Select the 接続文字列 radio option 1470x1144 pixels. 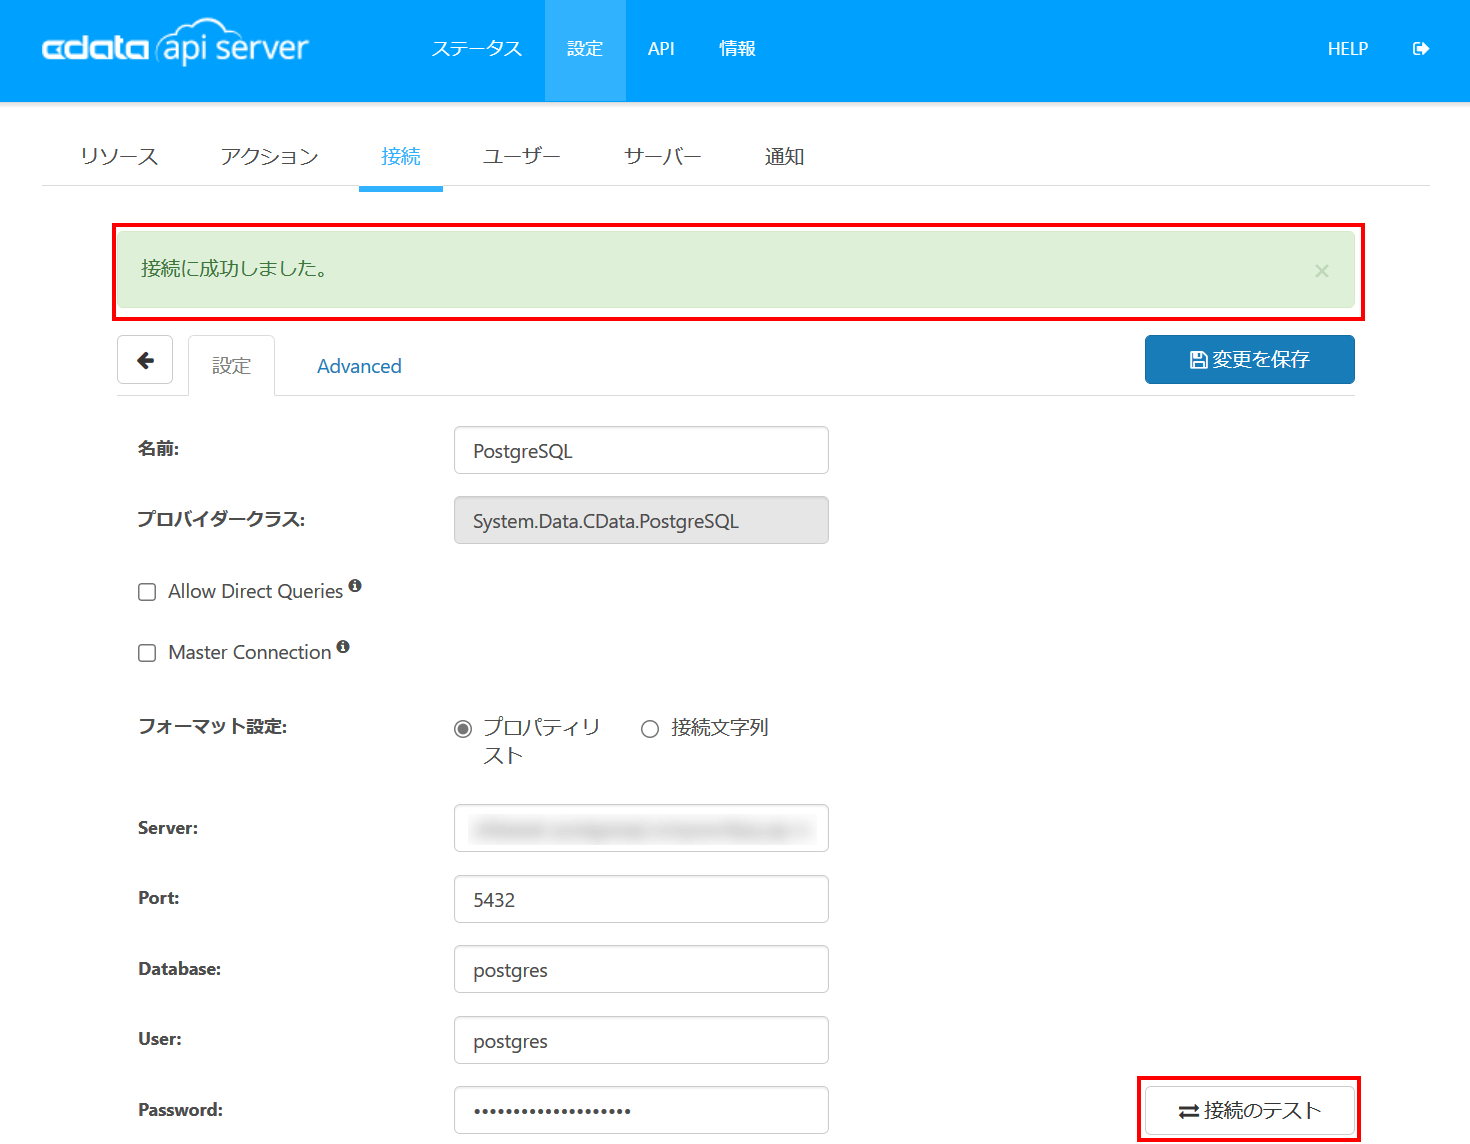pyautogui.click(x=650, y=729)
